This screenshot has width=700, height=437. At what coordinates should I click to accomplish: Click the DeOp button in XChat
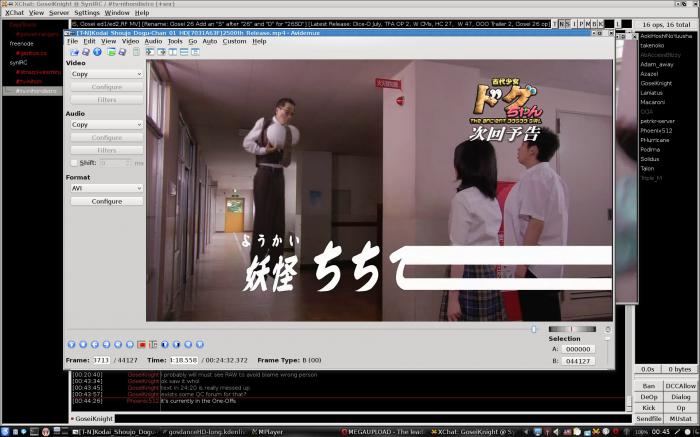(x=648, y=397)
